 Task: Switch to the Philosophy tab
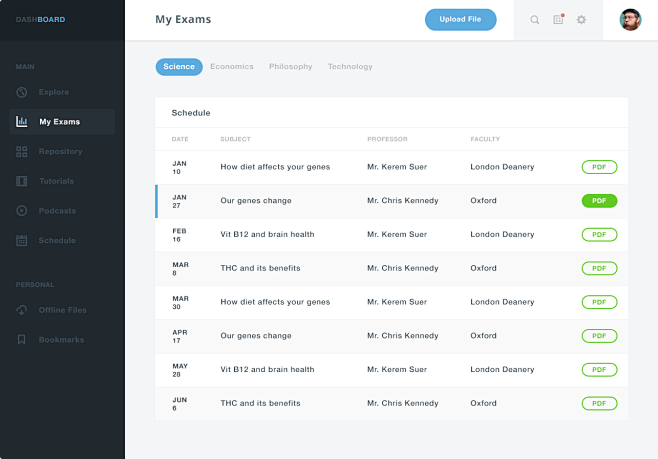[290, 67]
